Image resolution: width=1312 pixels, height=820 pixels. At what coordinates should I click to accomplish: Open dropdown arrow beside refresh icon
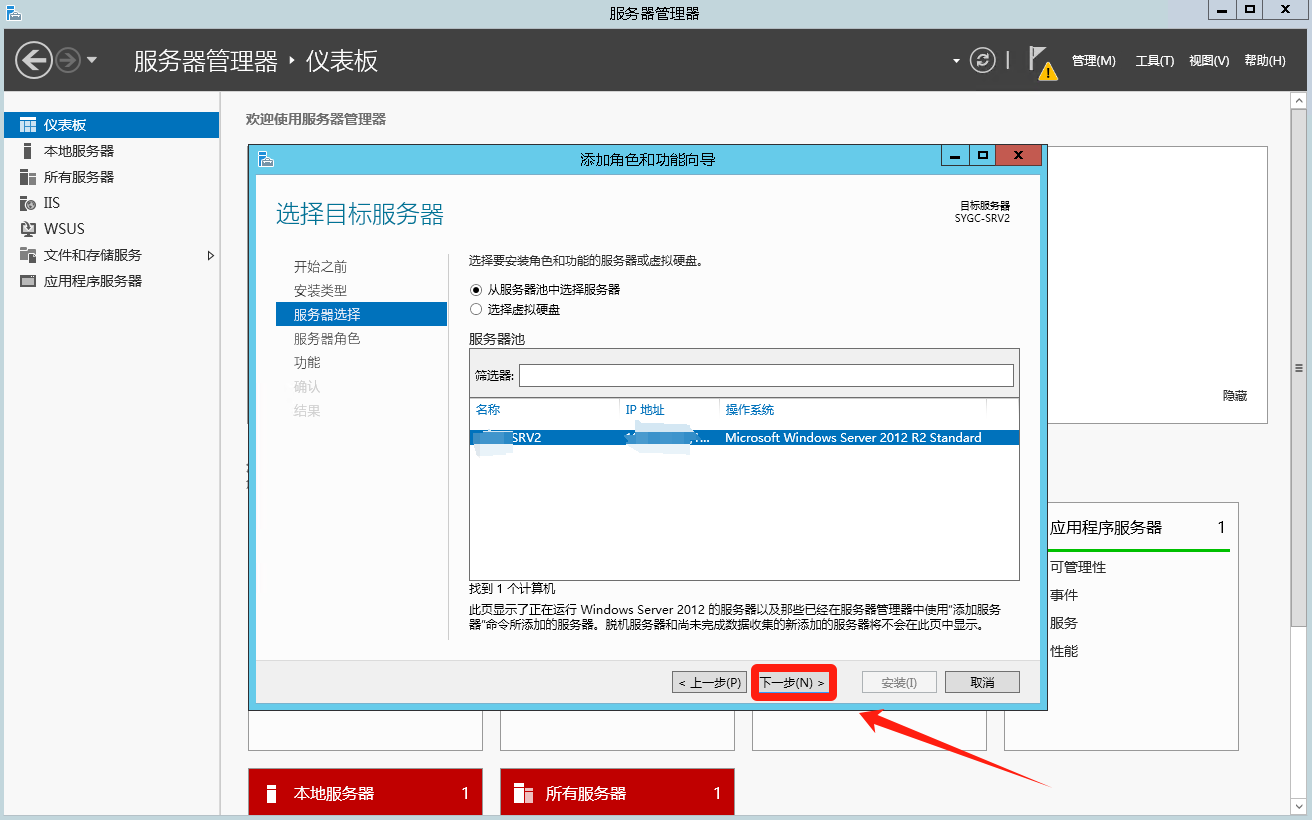pos(956,61)
